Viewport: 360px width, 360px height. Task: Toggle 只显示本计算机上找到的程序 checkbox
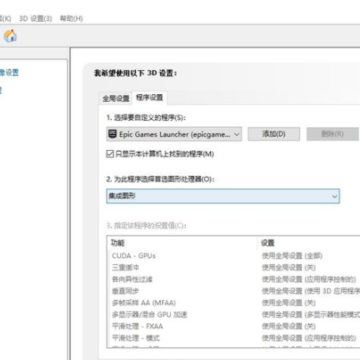[110, 154]
